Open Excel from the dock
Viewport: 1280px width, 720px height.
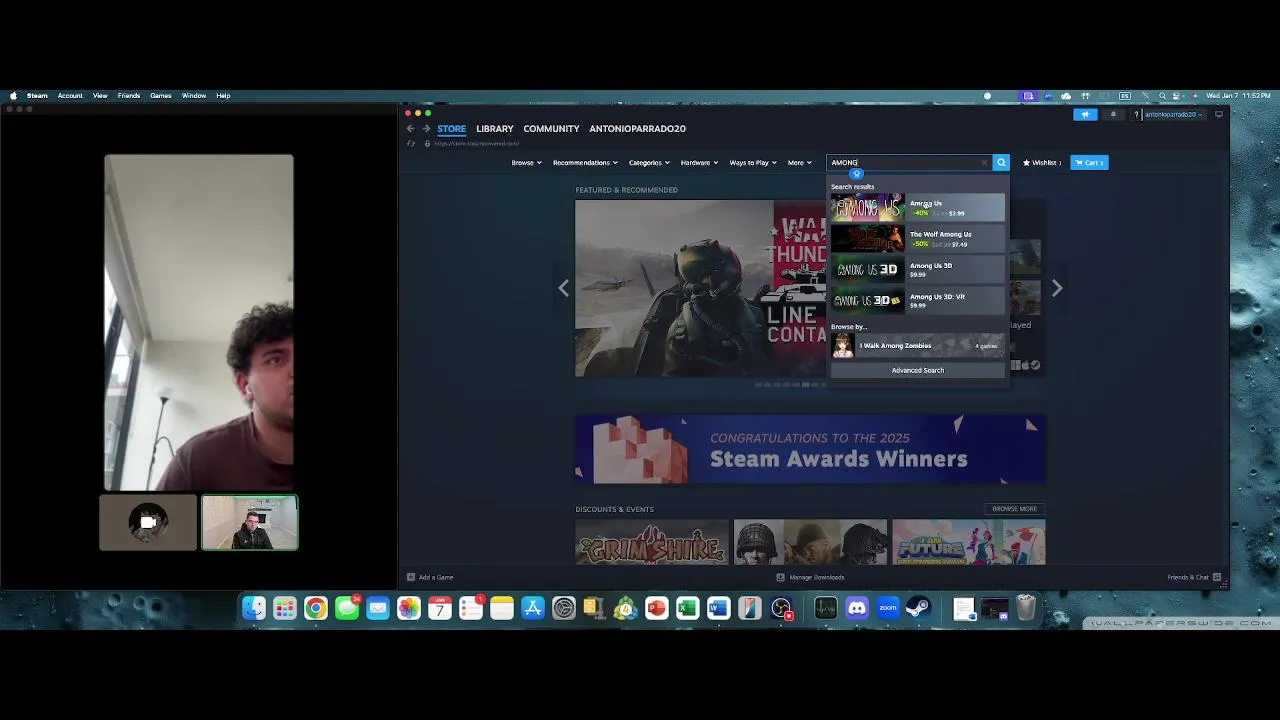pyautogui.click(x=687, y=608)
